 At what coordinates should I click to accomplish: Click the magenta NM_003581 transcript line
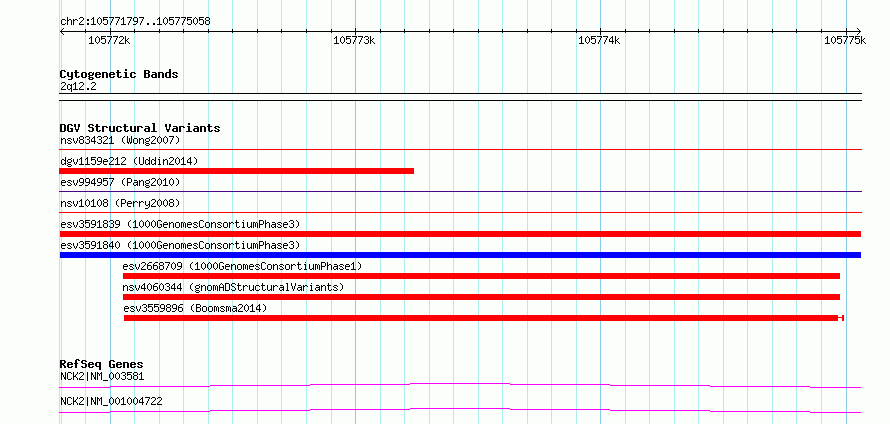[x=460, y=385]
